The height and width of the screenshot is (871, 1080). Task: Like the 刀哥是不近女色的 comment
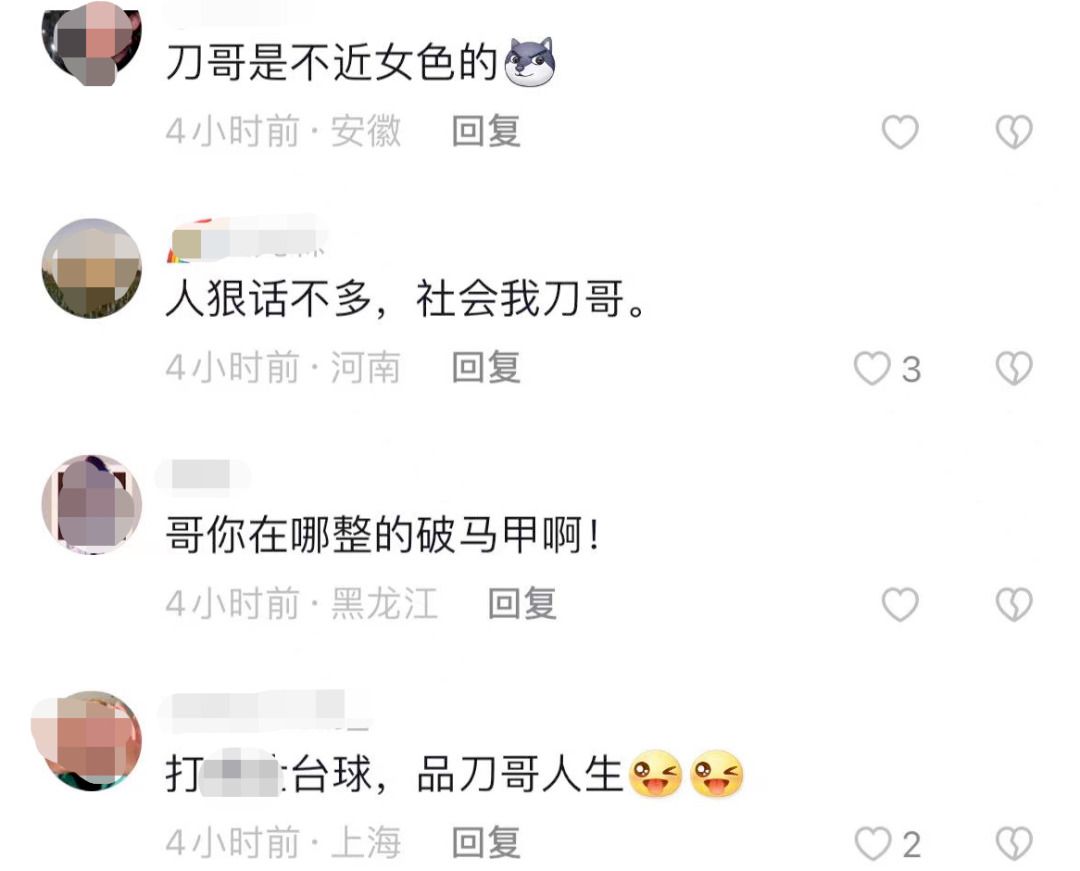(900, 132)
